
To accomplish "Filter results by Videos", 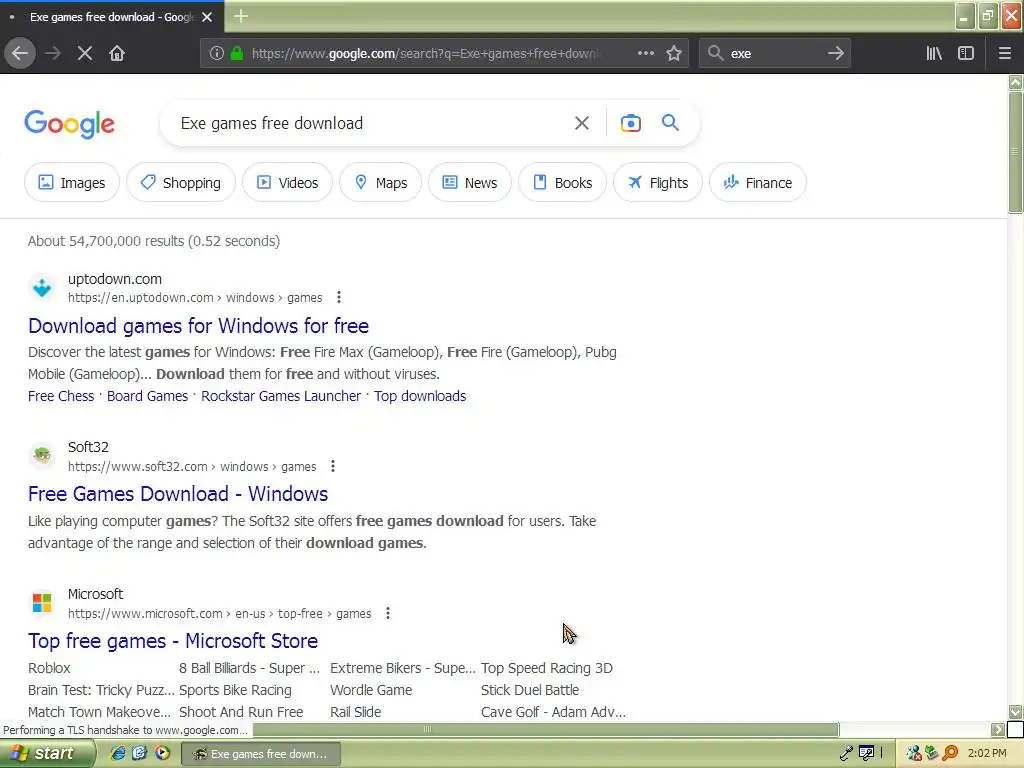I will [x=287, y=183].
